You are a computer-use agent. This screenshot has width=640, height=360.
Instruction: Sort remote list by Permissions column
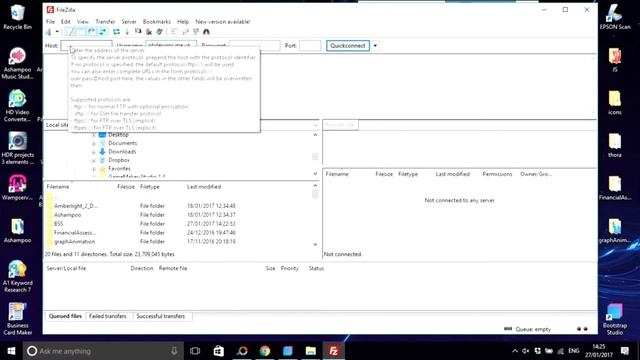(x=497, y=174)
